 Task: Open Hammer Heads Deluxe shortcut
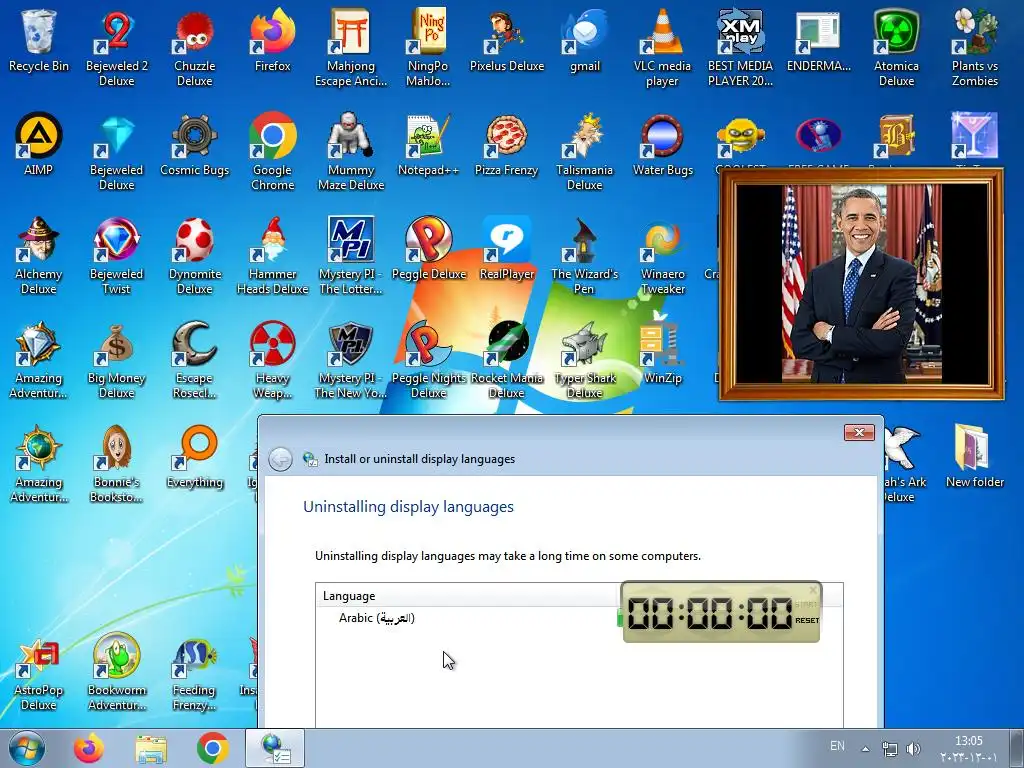[x=272, y=255]
